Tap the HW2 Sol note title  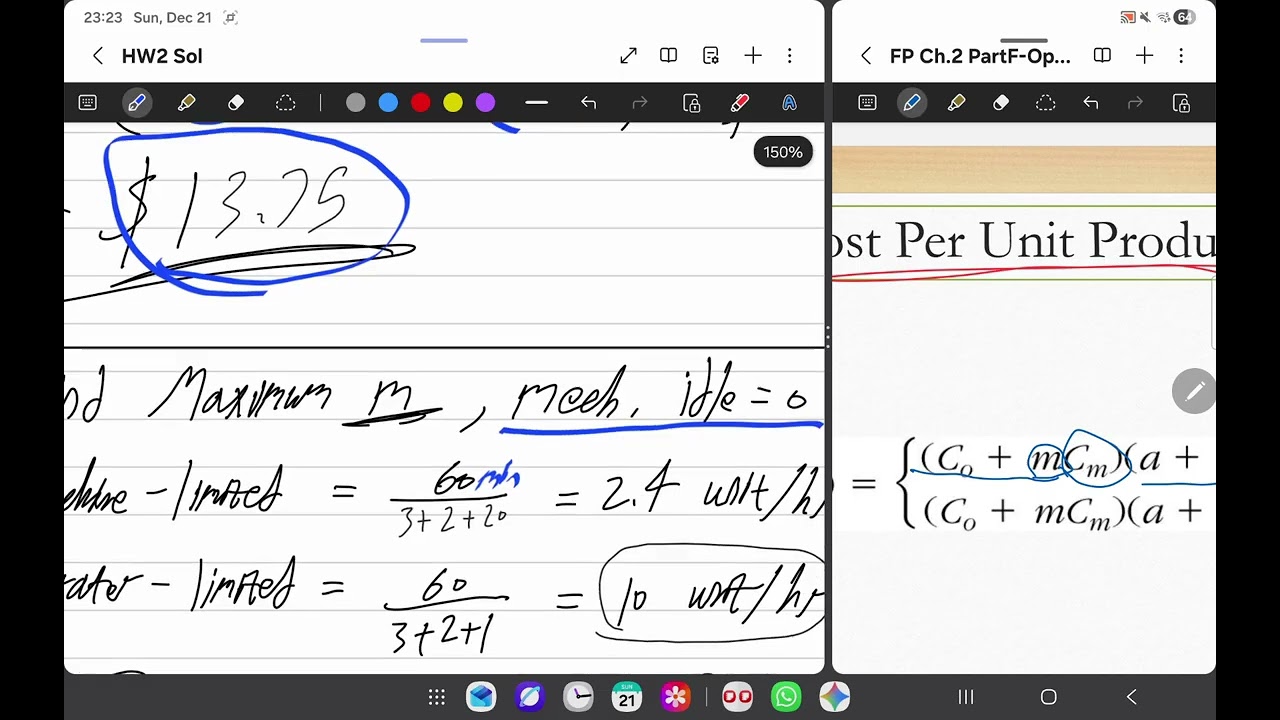click(162, 56)
